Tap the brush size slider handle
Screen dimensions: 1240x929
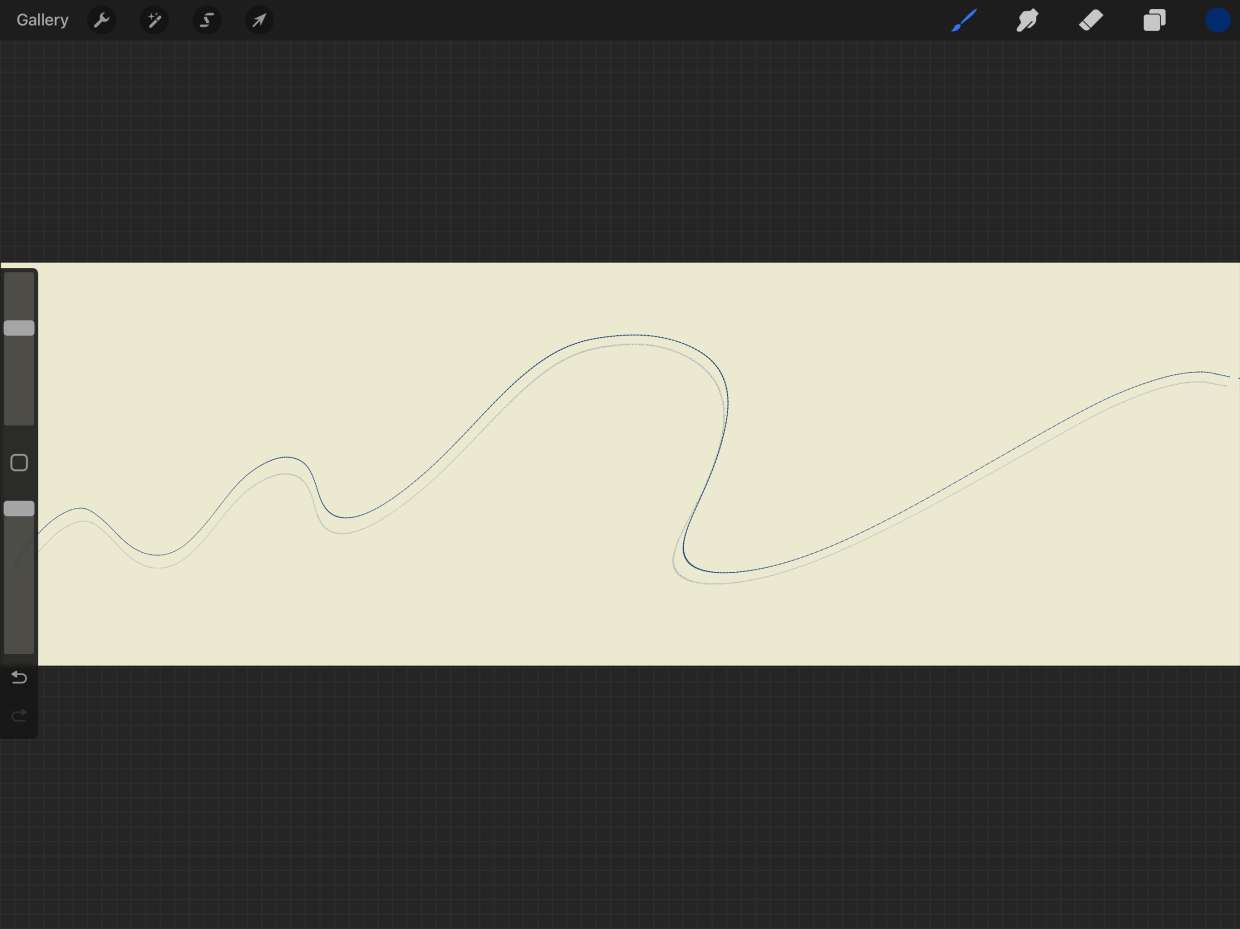pyautogui.click(x=18, y=328)
